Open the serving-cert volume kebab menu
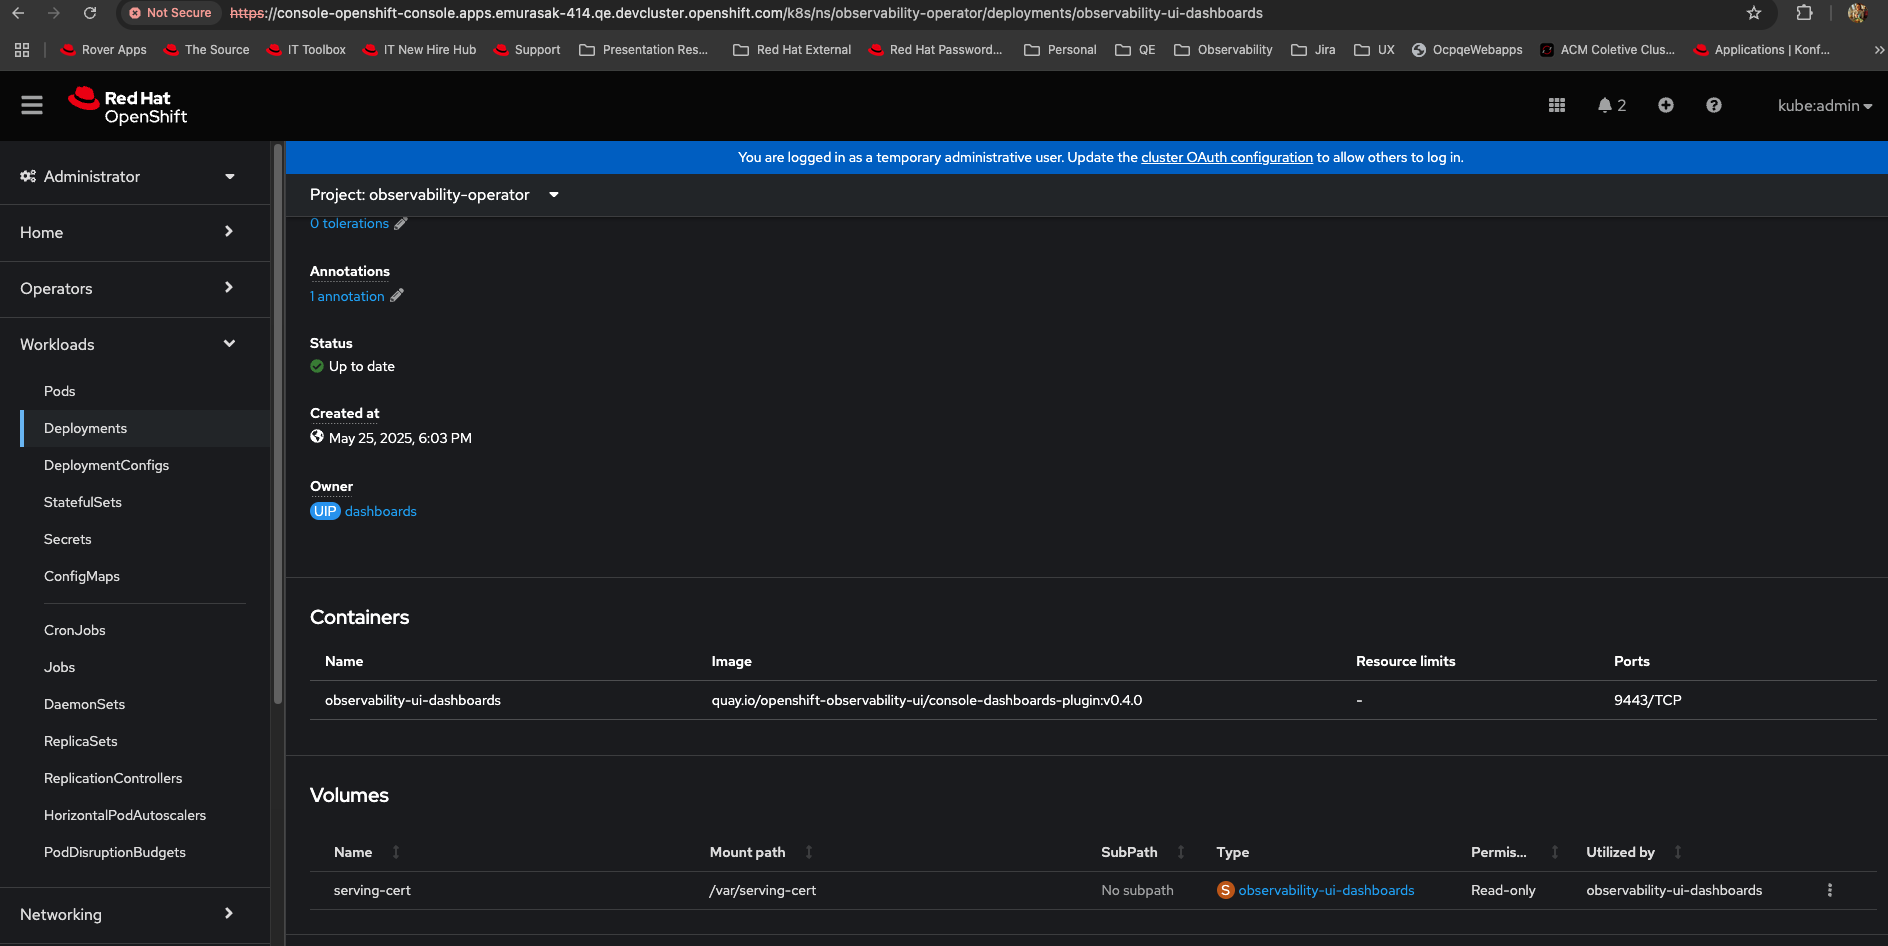1888x946 pixels. pyautogui.click(x=1830, y=890)
